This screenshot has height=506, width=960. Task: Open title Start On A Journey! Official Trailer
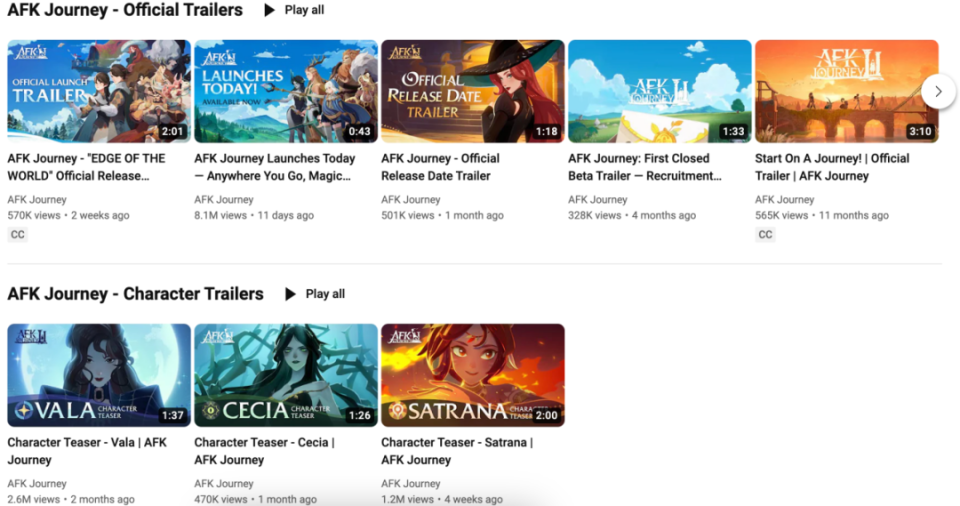[x=832, y=167]
